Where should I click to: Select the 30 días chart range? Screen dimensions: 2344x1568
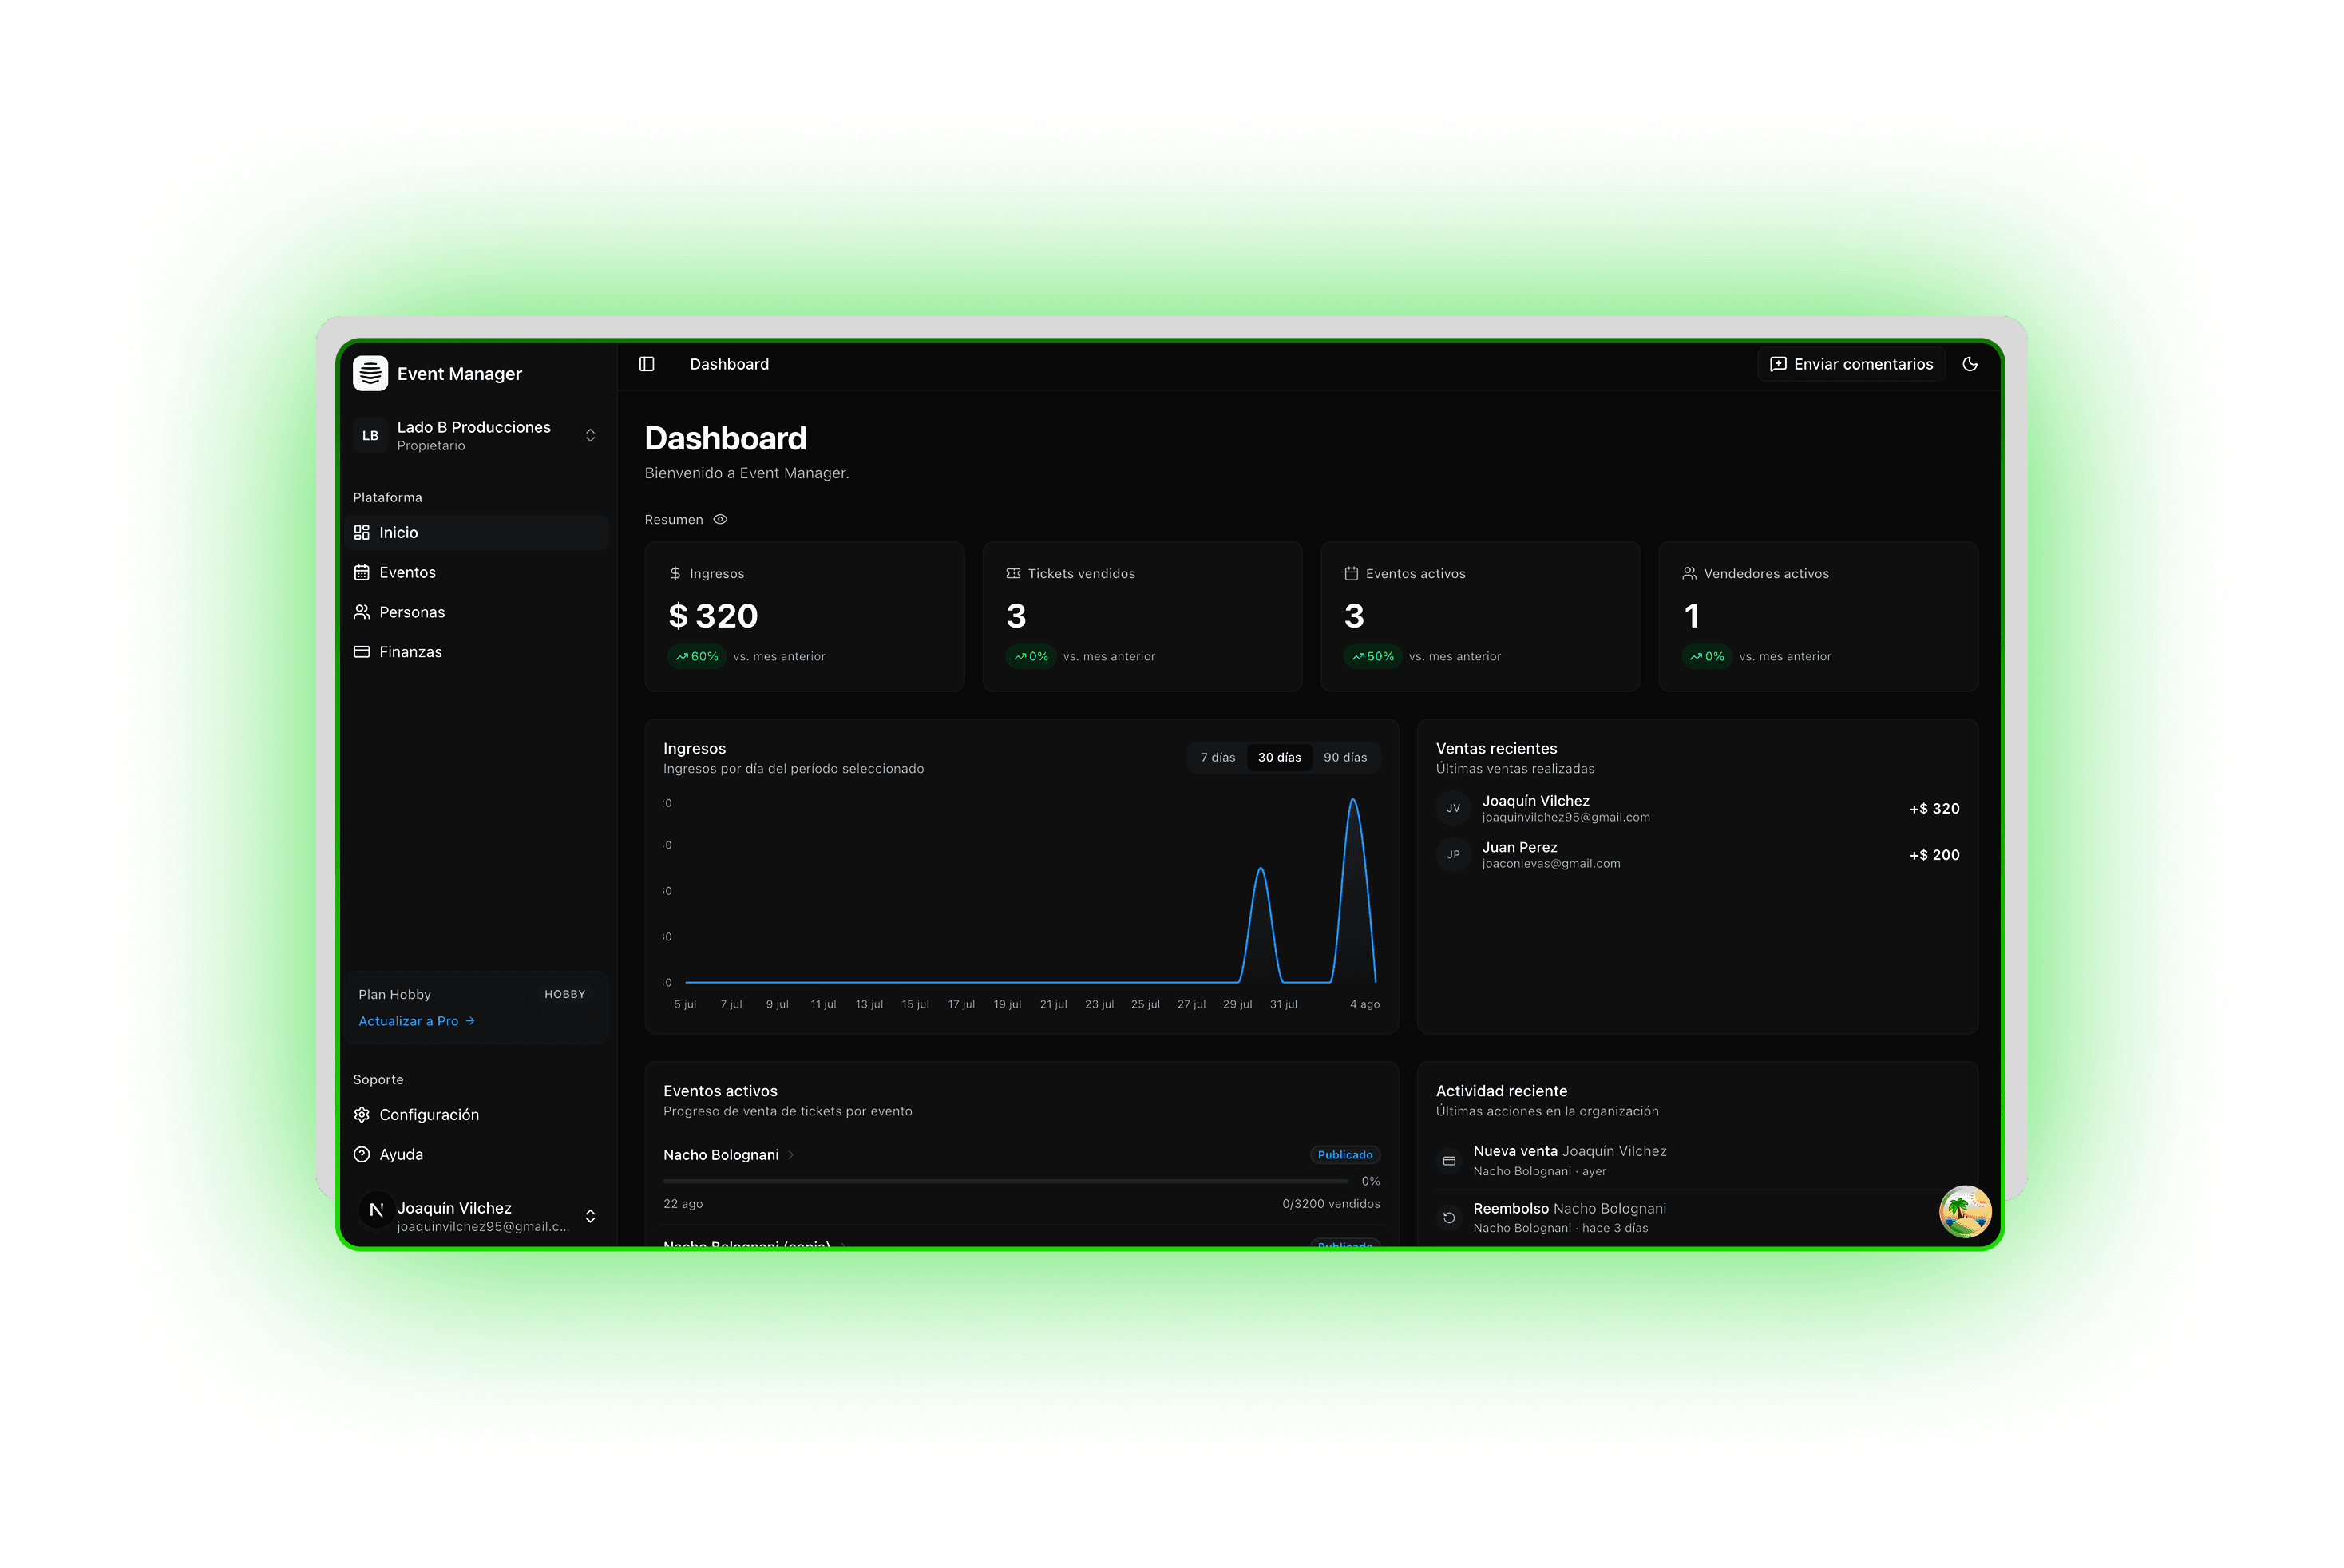tap(1279, 758)
